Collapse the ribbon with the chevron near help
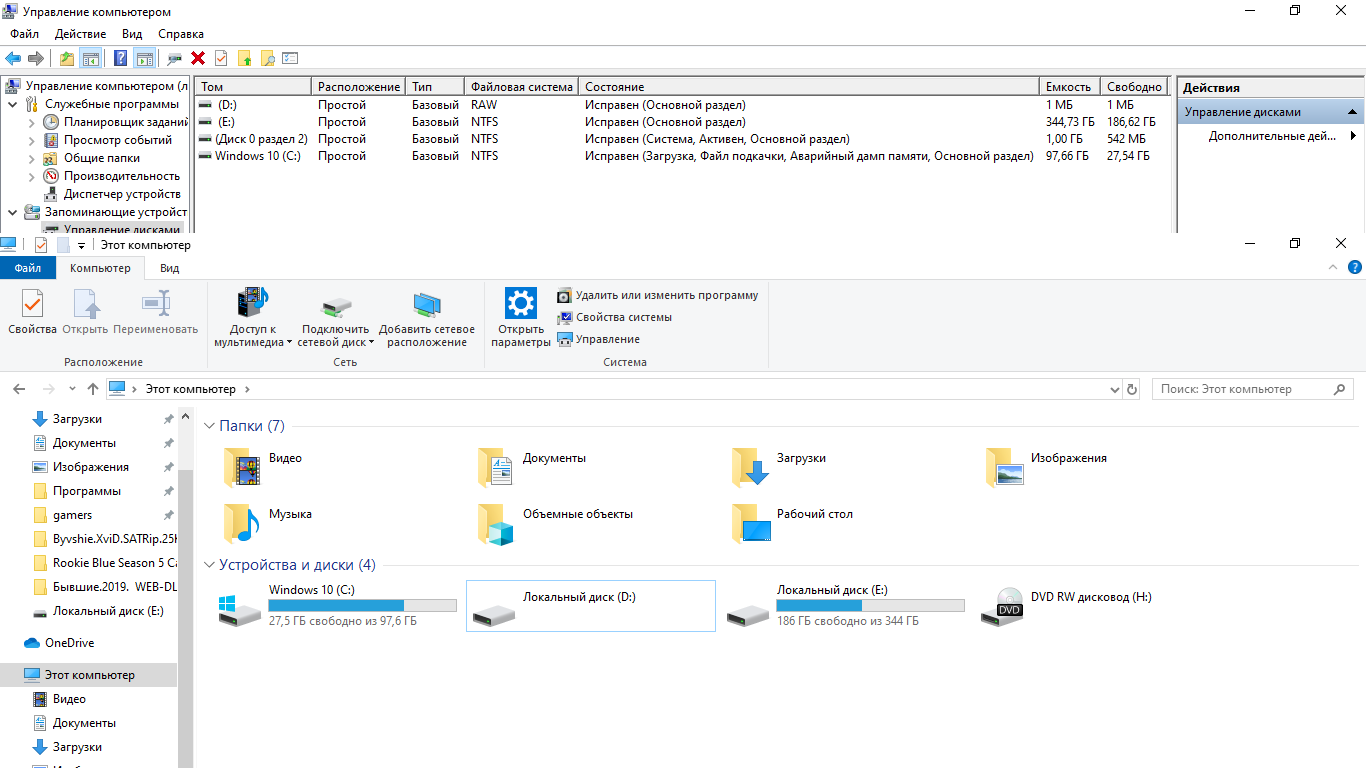Viewport: 1366px width, 768px height. [x=1333, y=267]
